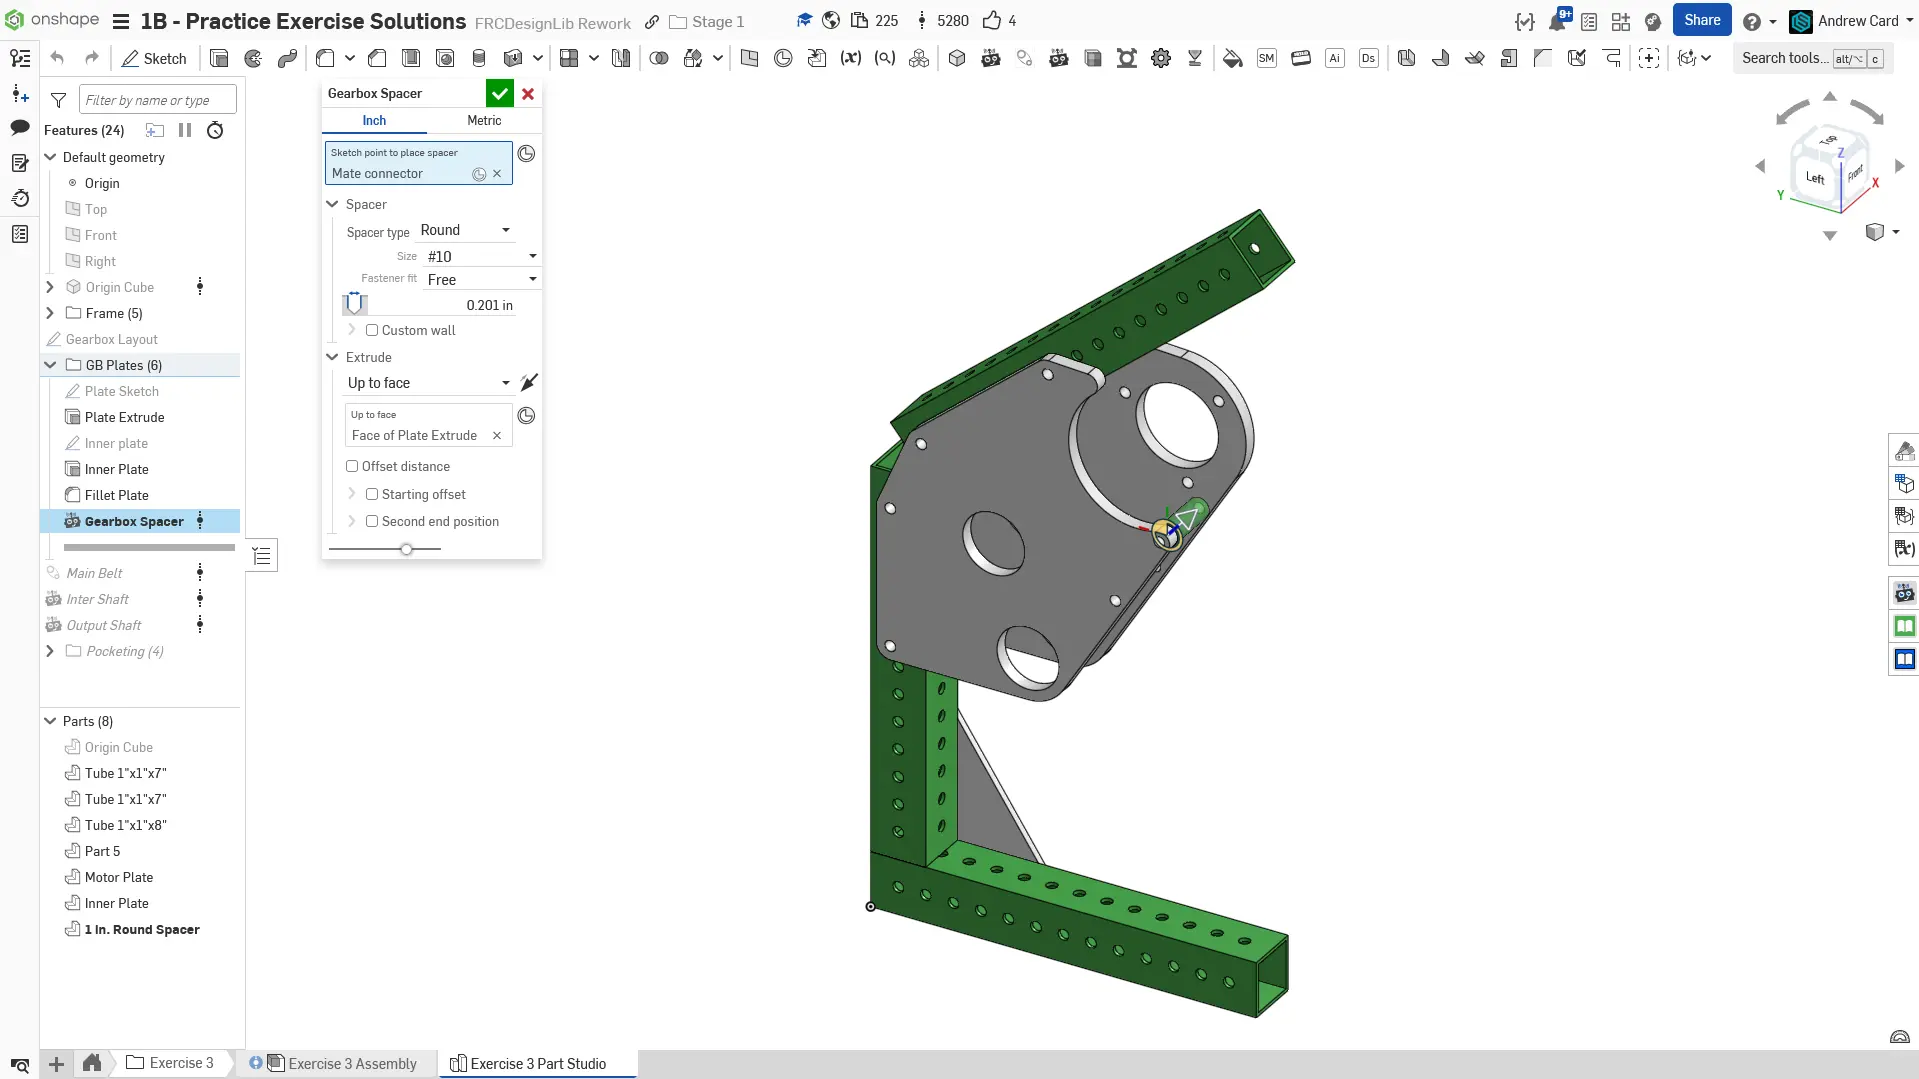
Task: Open the notifications bell icon
Action: point(1557,21)
